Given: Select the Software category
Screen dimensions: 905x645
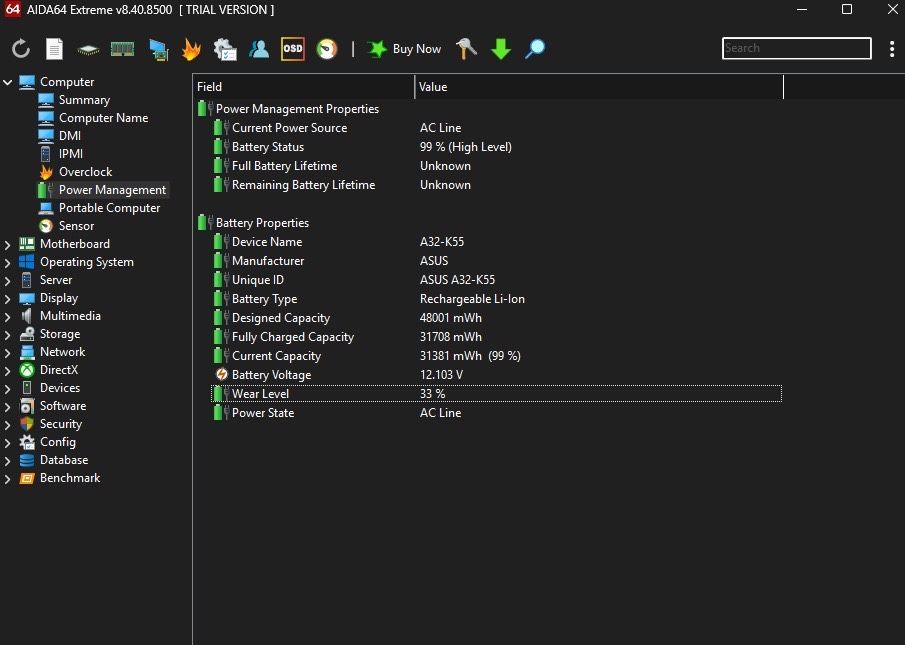Looking at the screenshot, I should 63,406.
